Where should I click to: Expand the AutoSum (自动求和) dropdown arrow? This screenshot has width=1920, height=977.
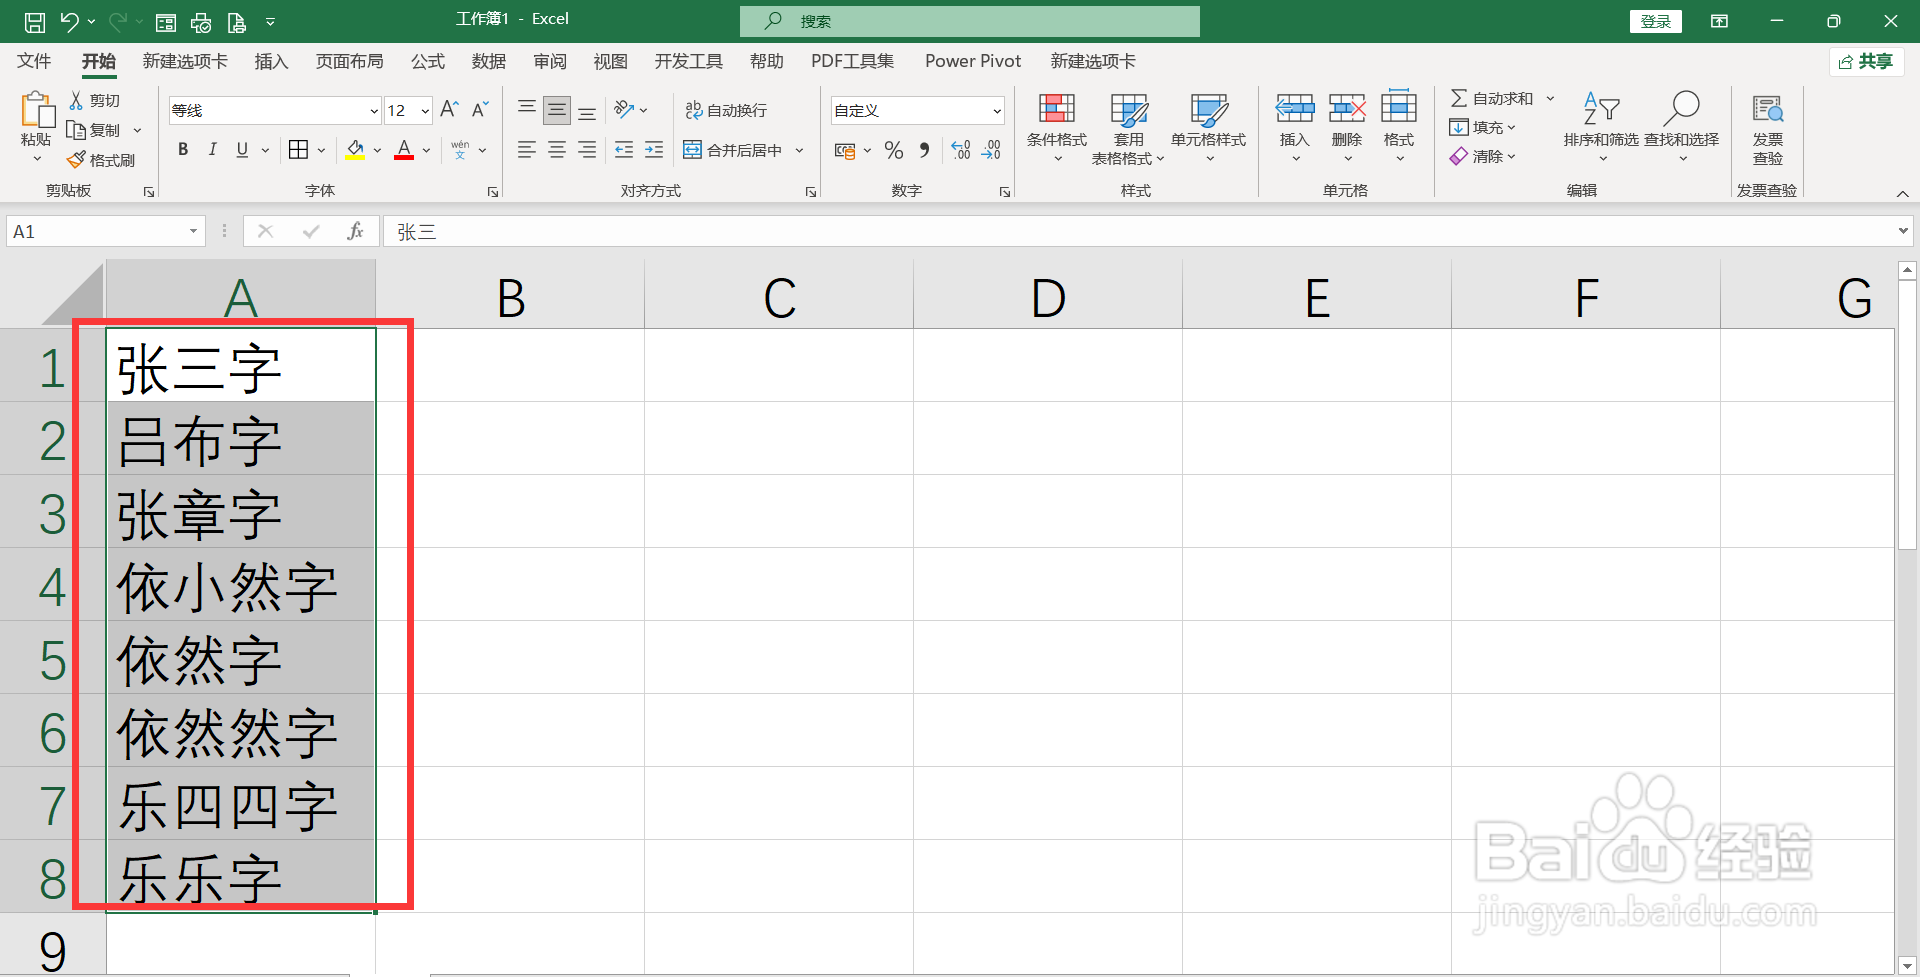click(x=1550, y=98)
